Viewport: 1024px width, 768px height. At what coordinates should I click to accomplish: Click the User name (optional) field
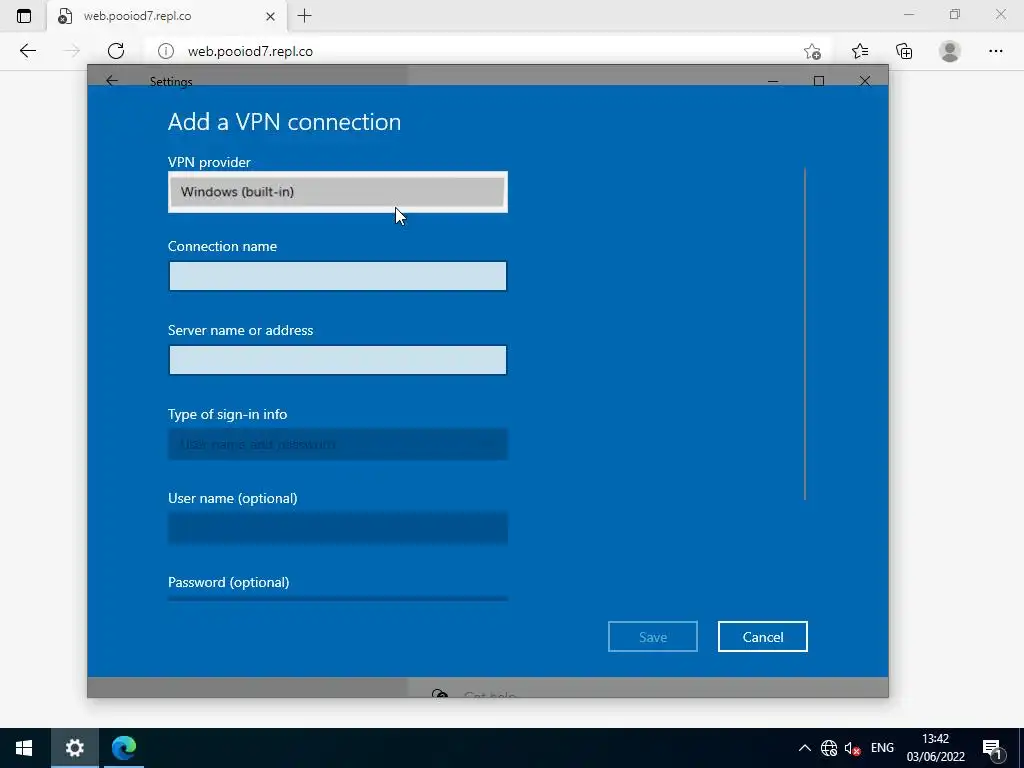pos(338,528)
